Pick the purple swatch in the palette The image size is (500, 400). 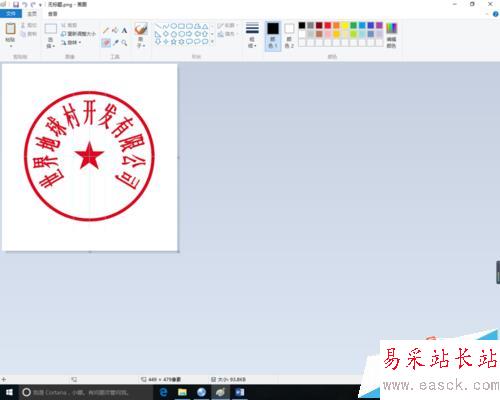379,25
